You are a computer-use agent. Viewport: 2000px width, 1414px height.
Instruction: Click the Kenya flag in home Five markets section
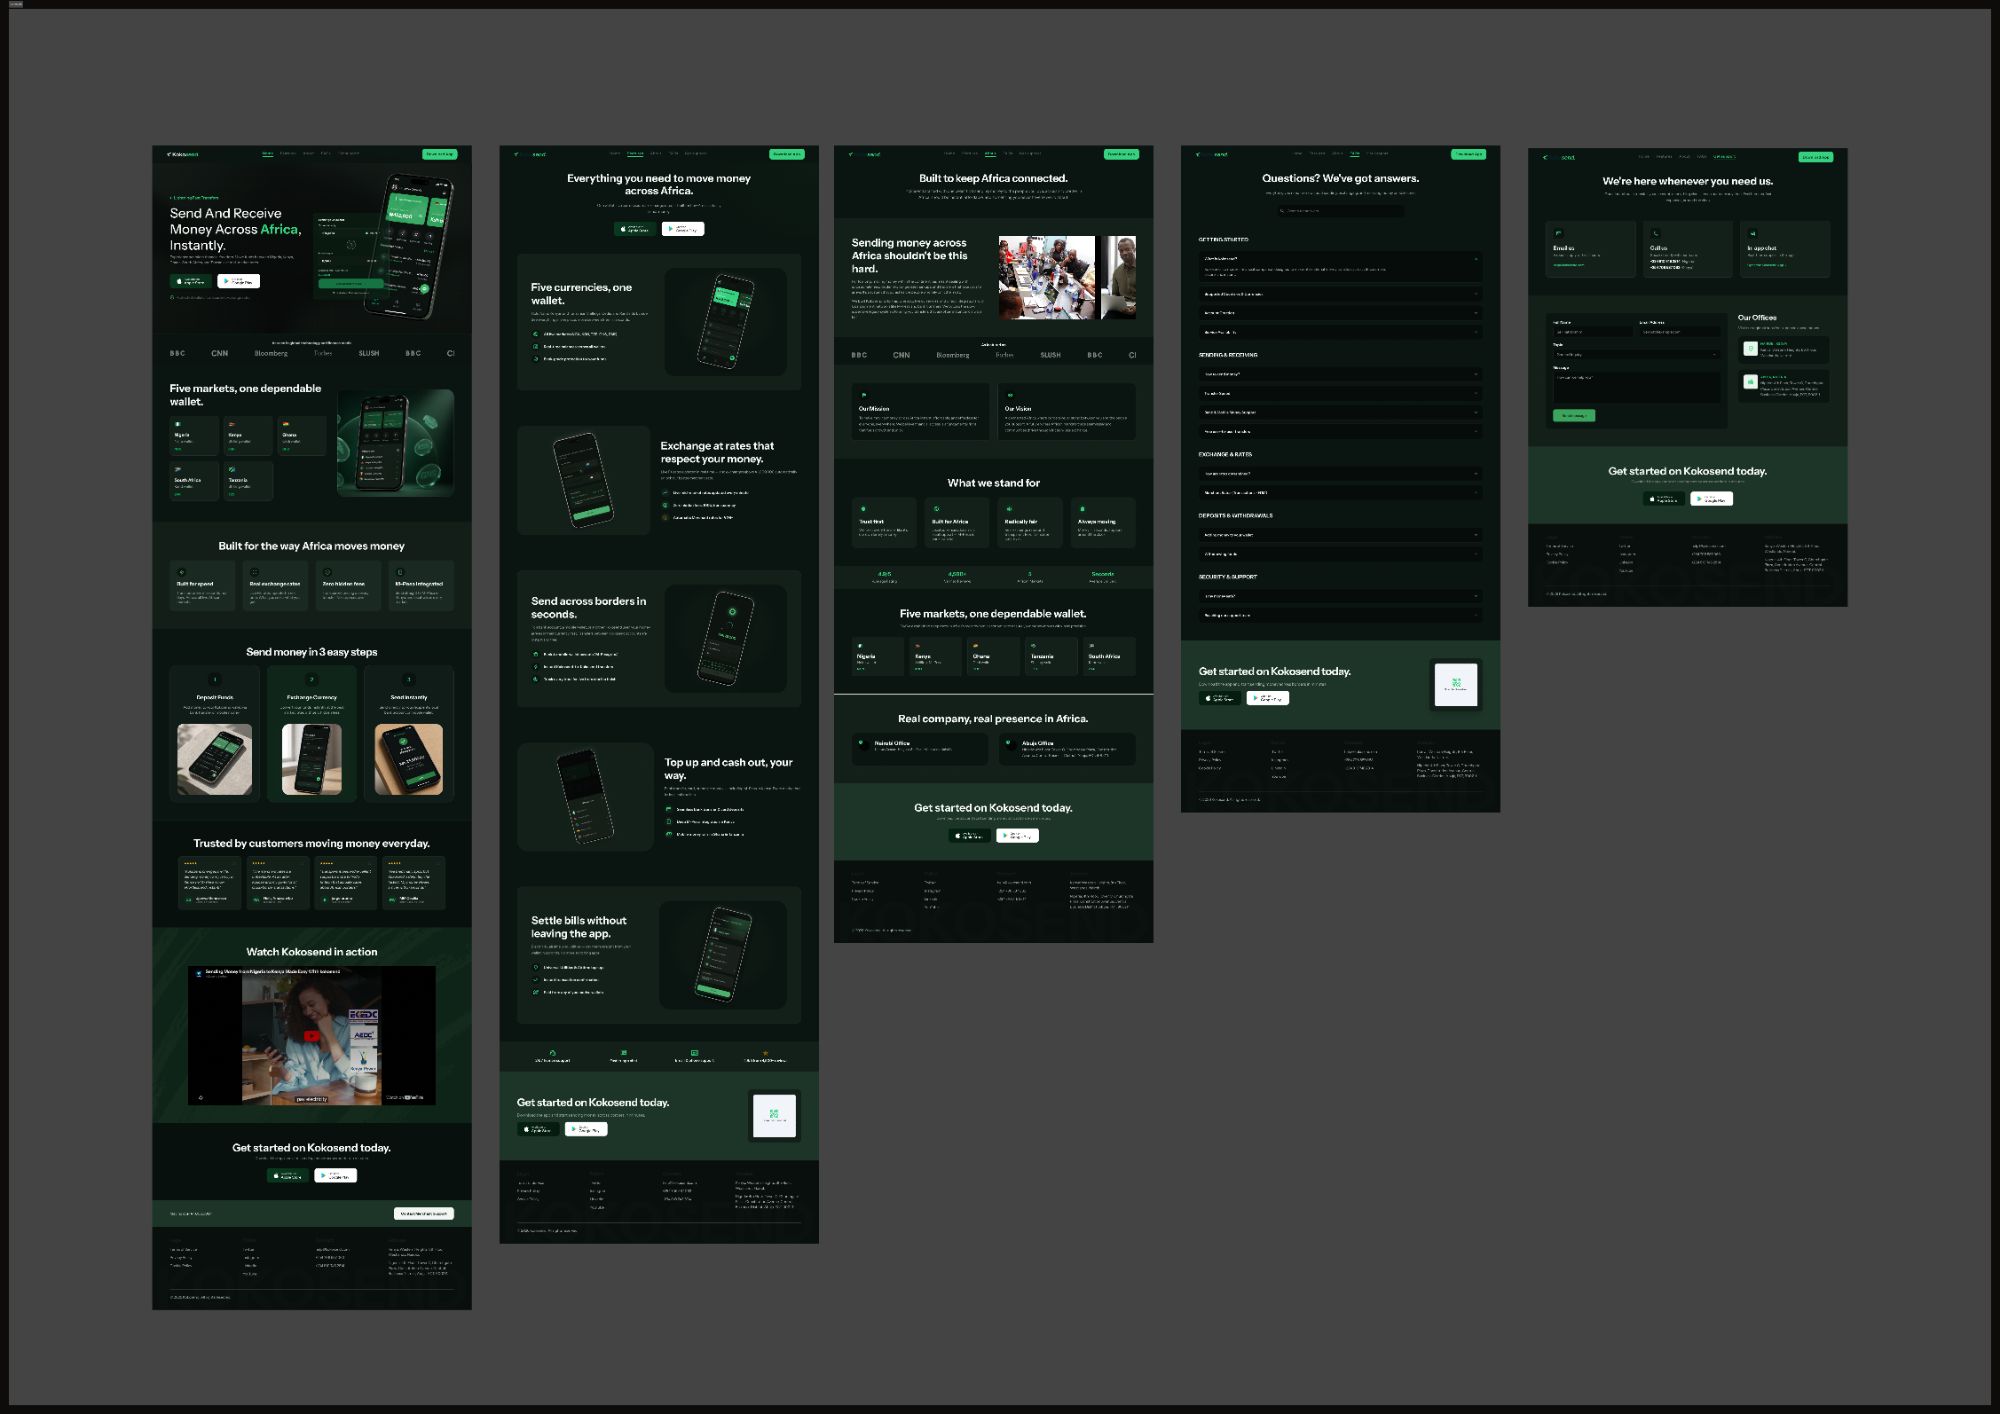[x=232, y=424]
